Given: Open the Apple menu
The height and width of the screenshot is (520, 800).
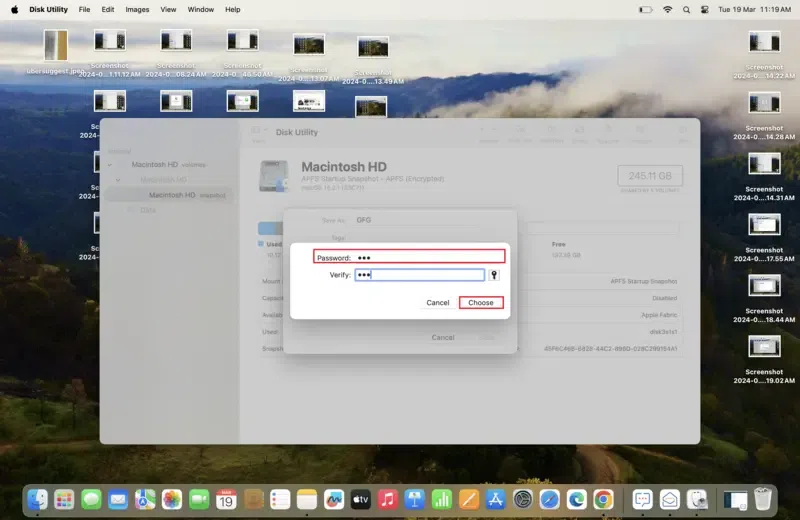Looking at the screenshot, I should click(14, 9).
